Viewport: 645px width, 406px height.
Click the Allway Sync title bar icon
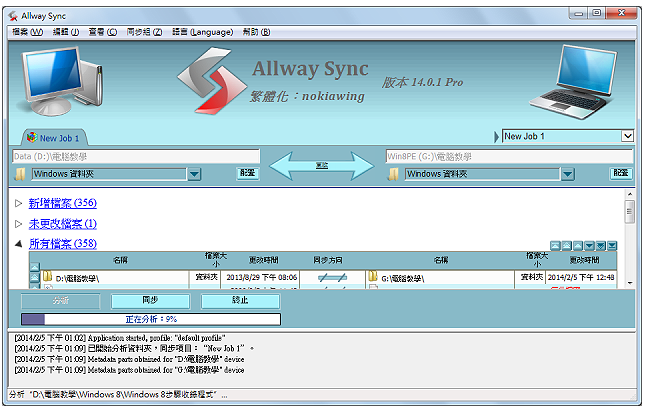[x=13, y=16]
